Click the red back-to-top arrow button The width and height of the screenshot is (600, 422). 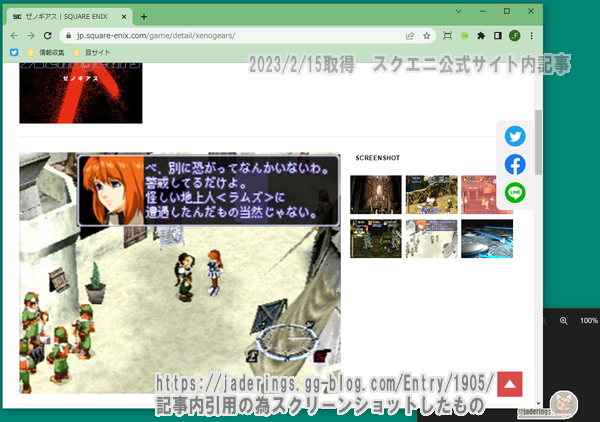510,384
